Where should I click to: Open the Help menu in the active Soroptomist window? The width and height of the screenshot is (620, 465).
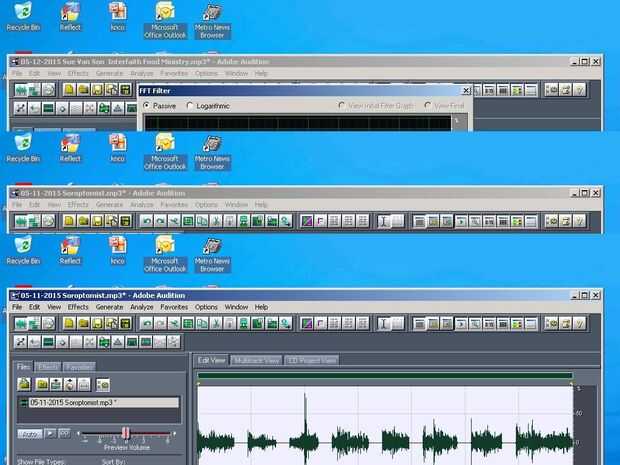pyautogui.click(x=261, y=307)
